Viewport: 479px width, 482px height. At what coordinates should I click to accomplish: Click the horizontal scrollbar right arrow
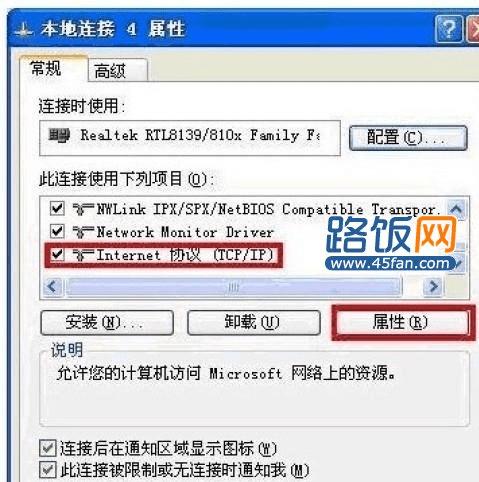[433, 286]
